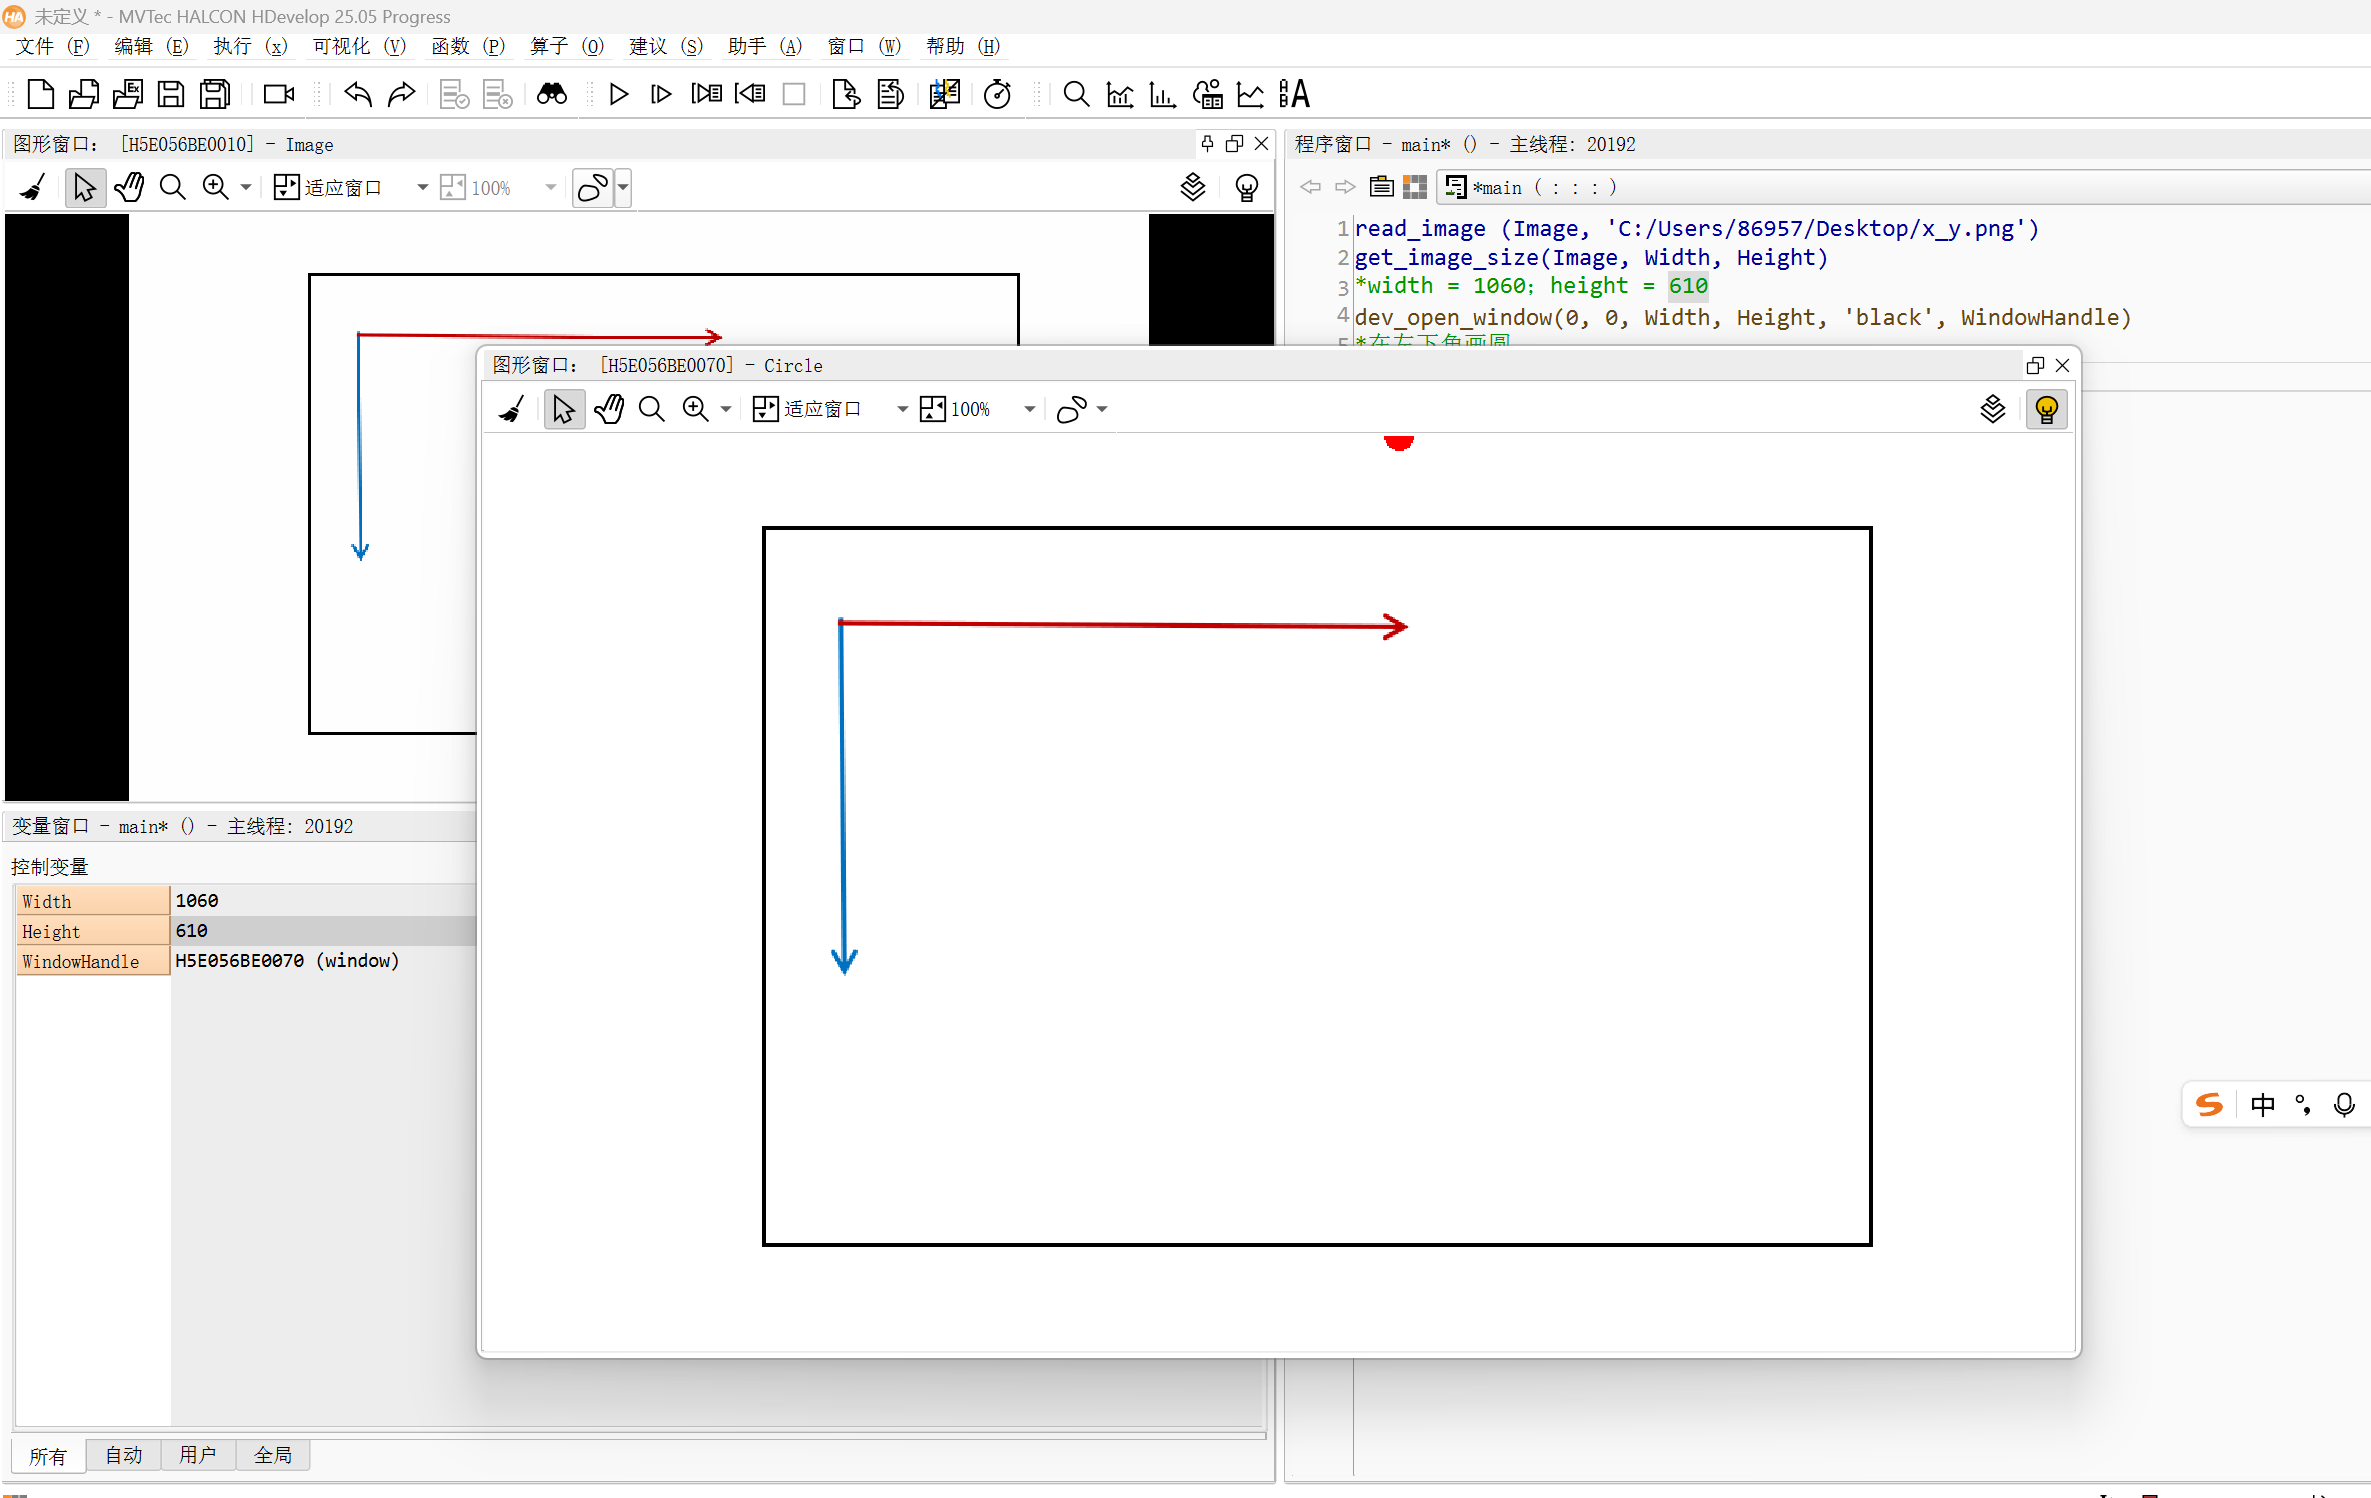
Task: Switch to the 全局 variables tab
Action: pos(273,1455)
